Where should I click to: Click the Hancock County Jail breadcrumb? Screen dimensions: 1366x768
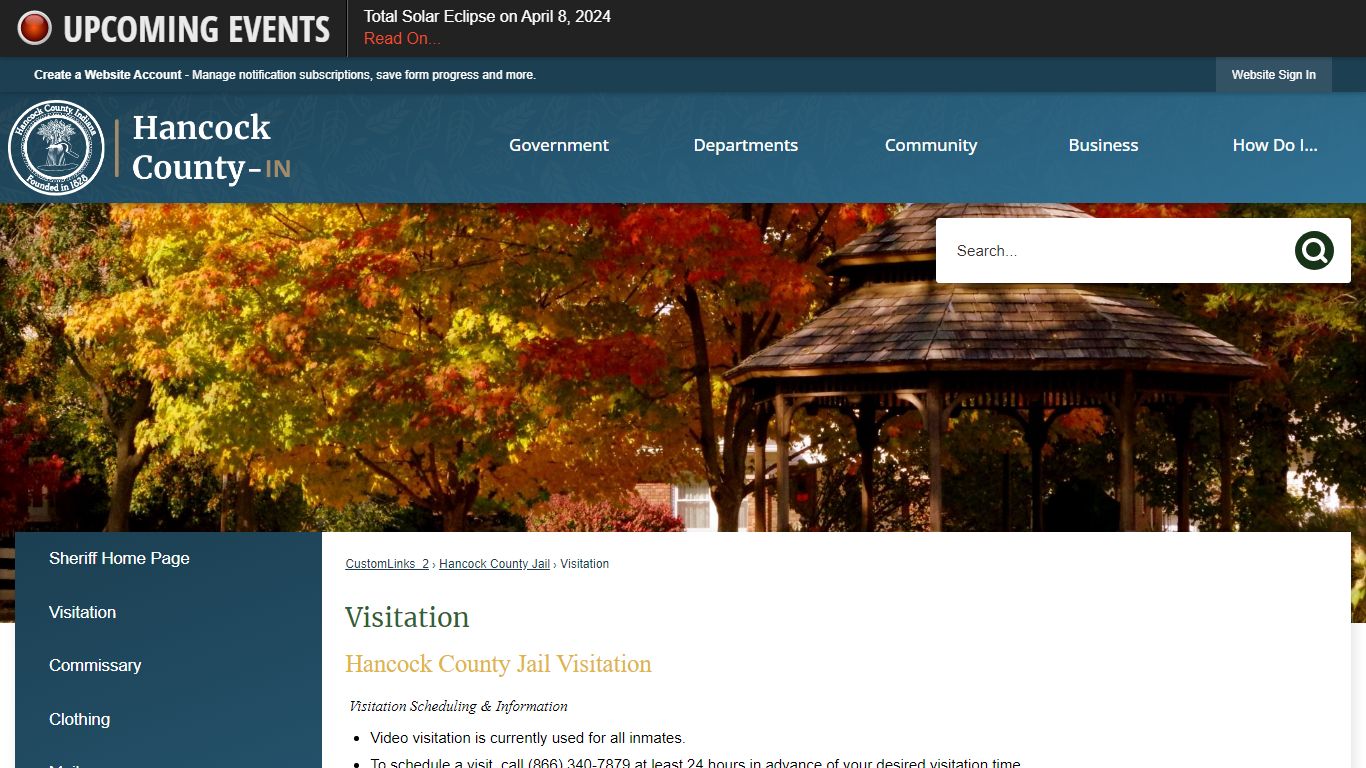494,564
